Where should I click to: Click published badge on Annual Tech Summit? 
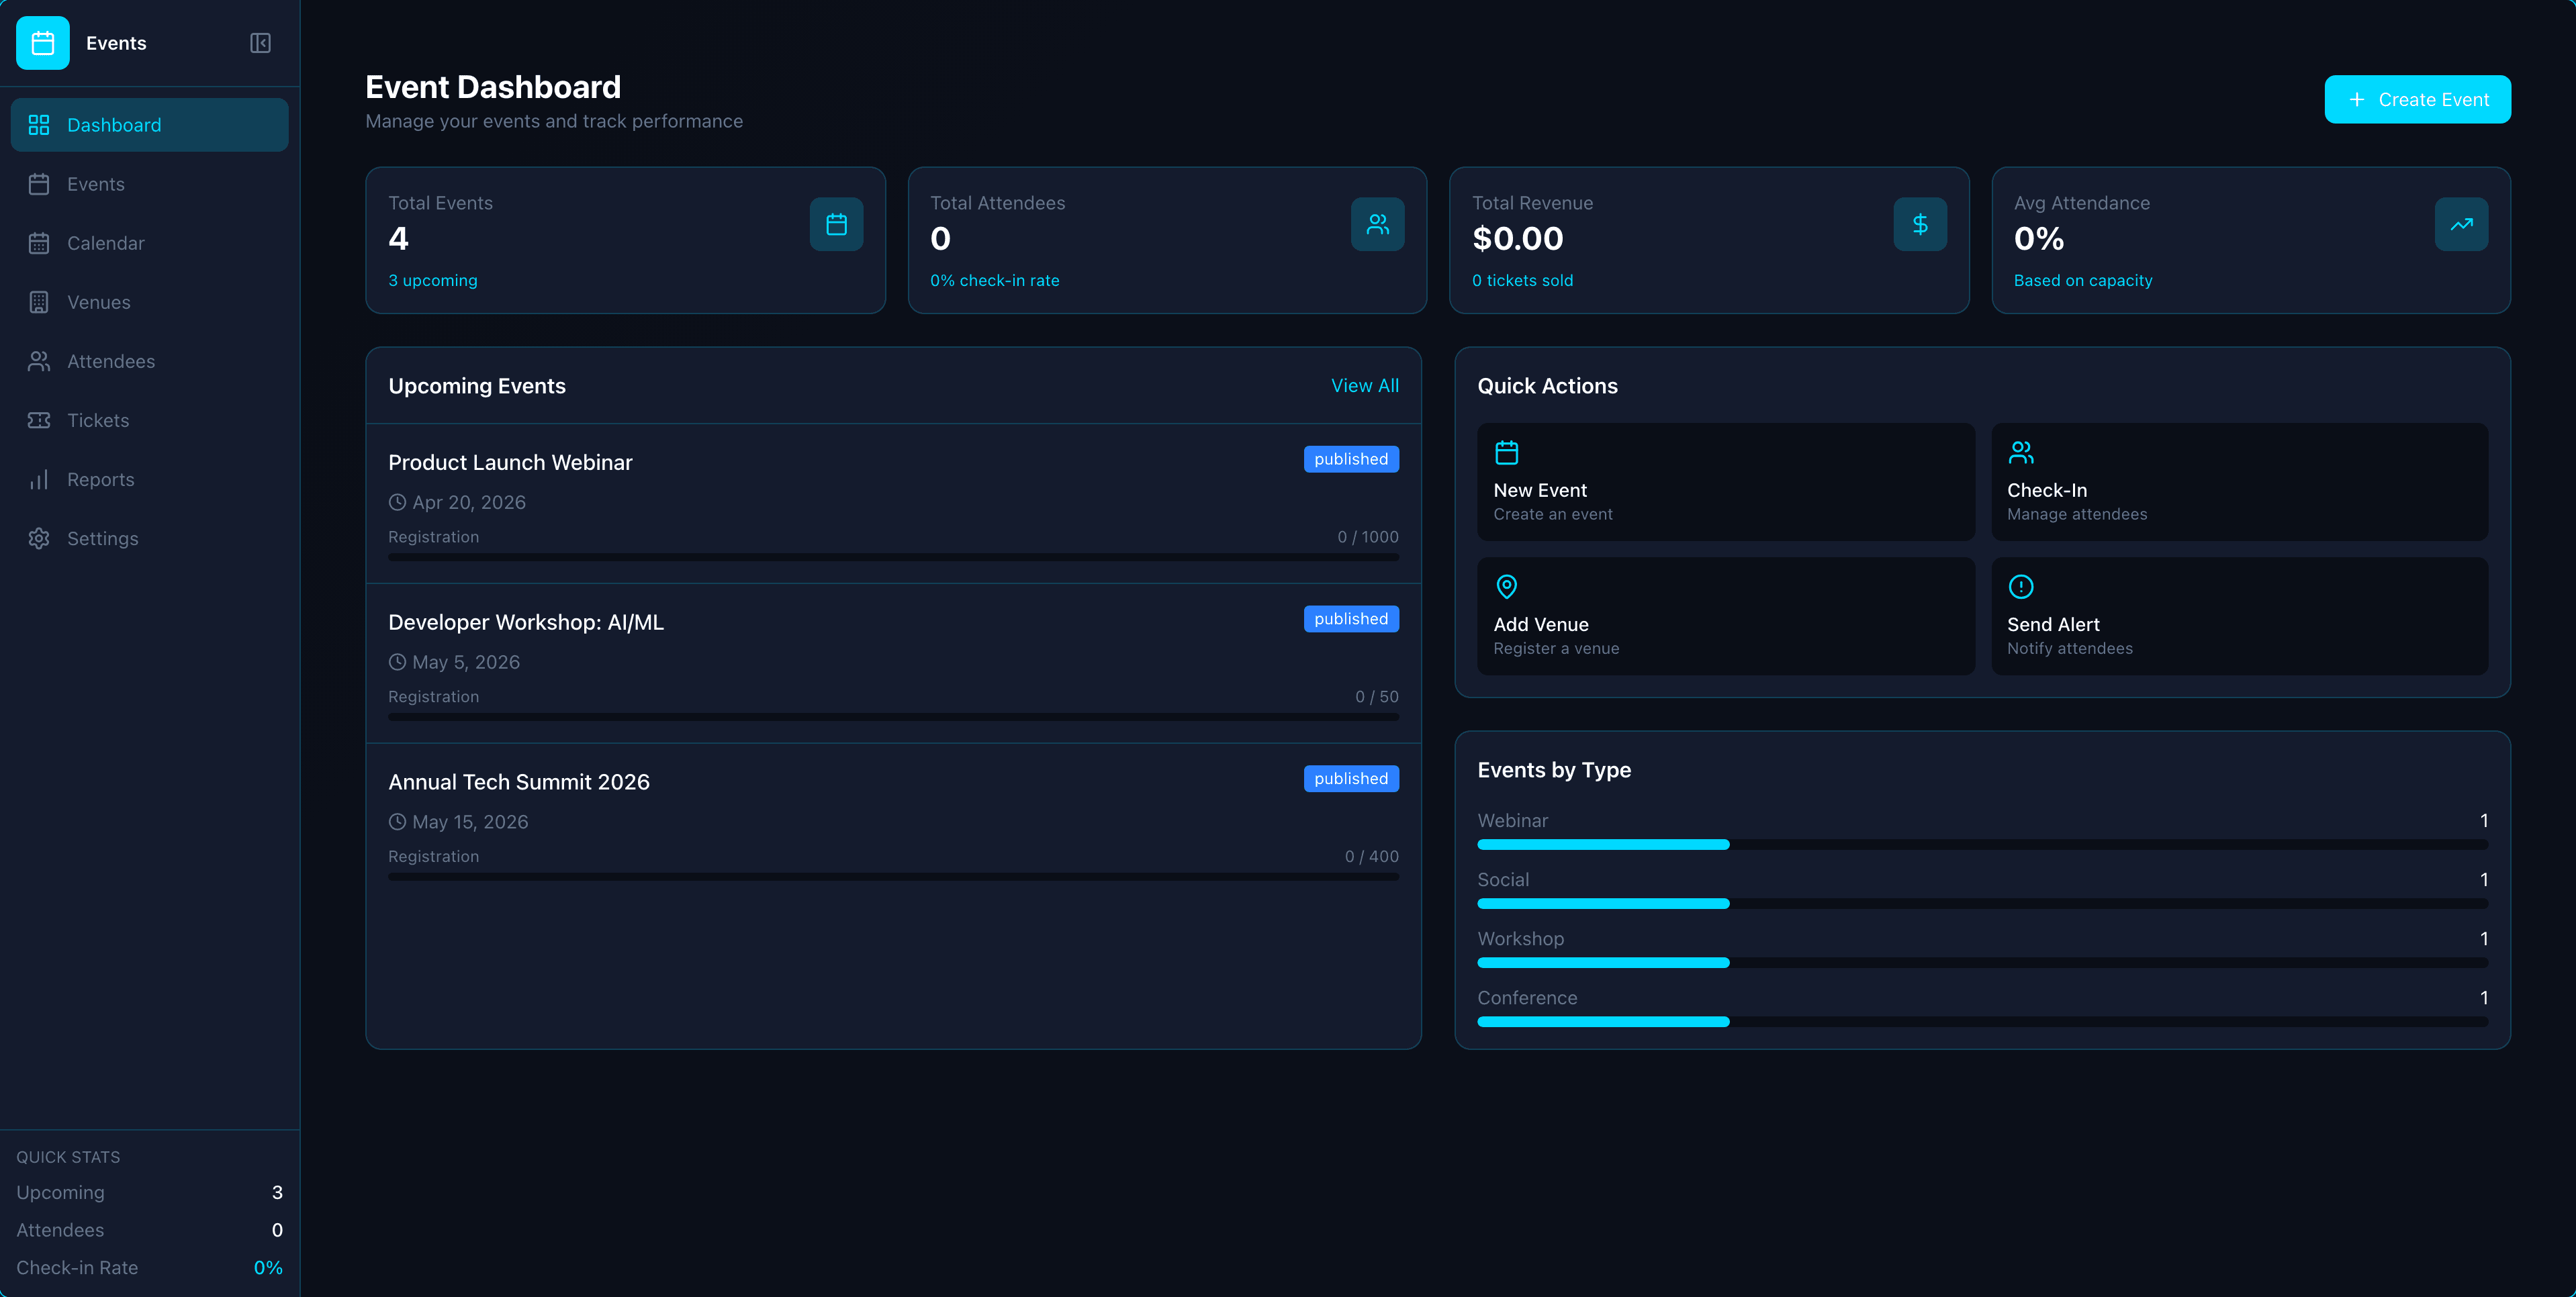(x=1351, y=779)
